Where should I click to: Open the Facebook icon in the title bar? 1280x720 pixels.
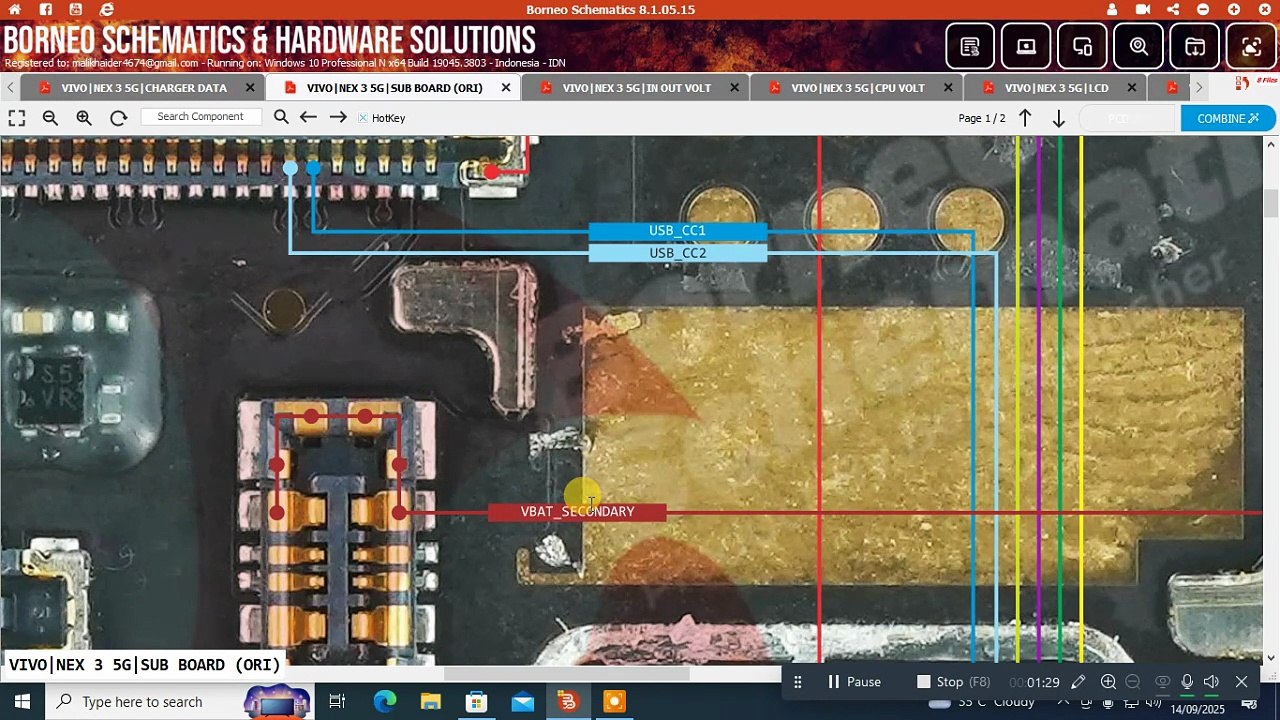pos(46,10)
